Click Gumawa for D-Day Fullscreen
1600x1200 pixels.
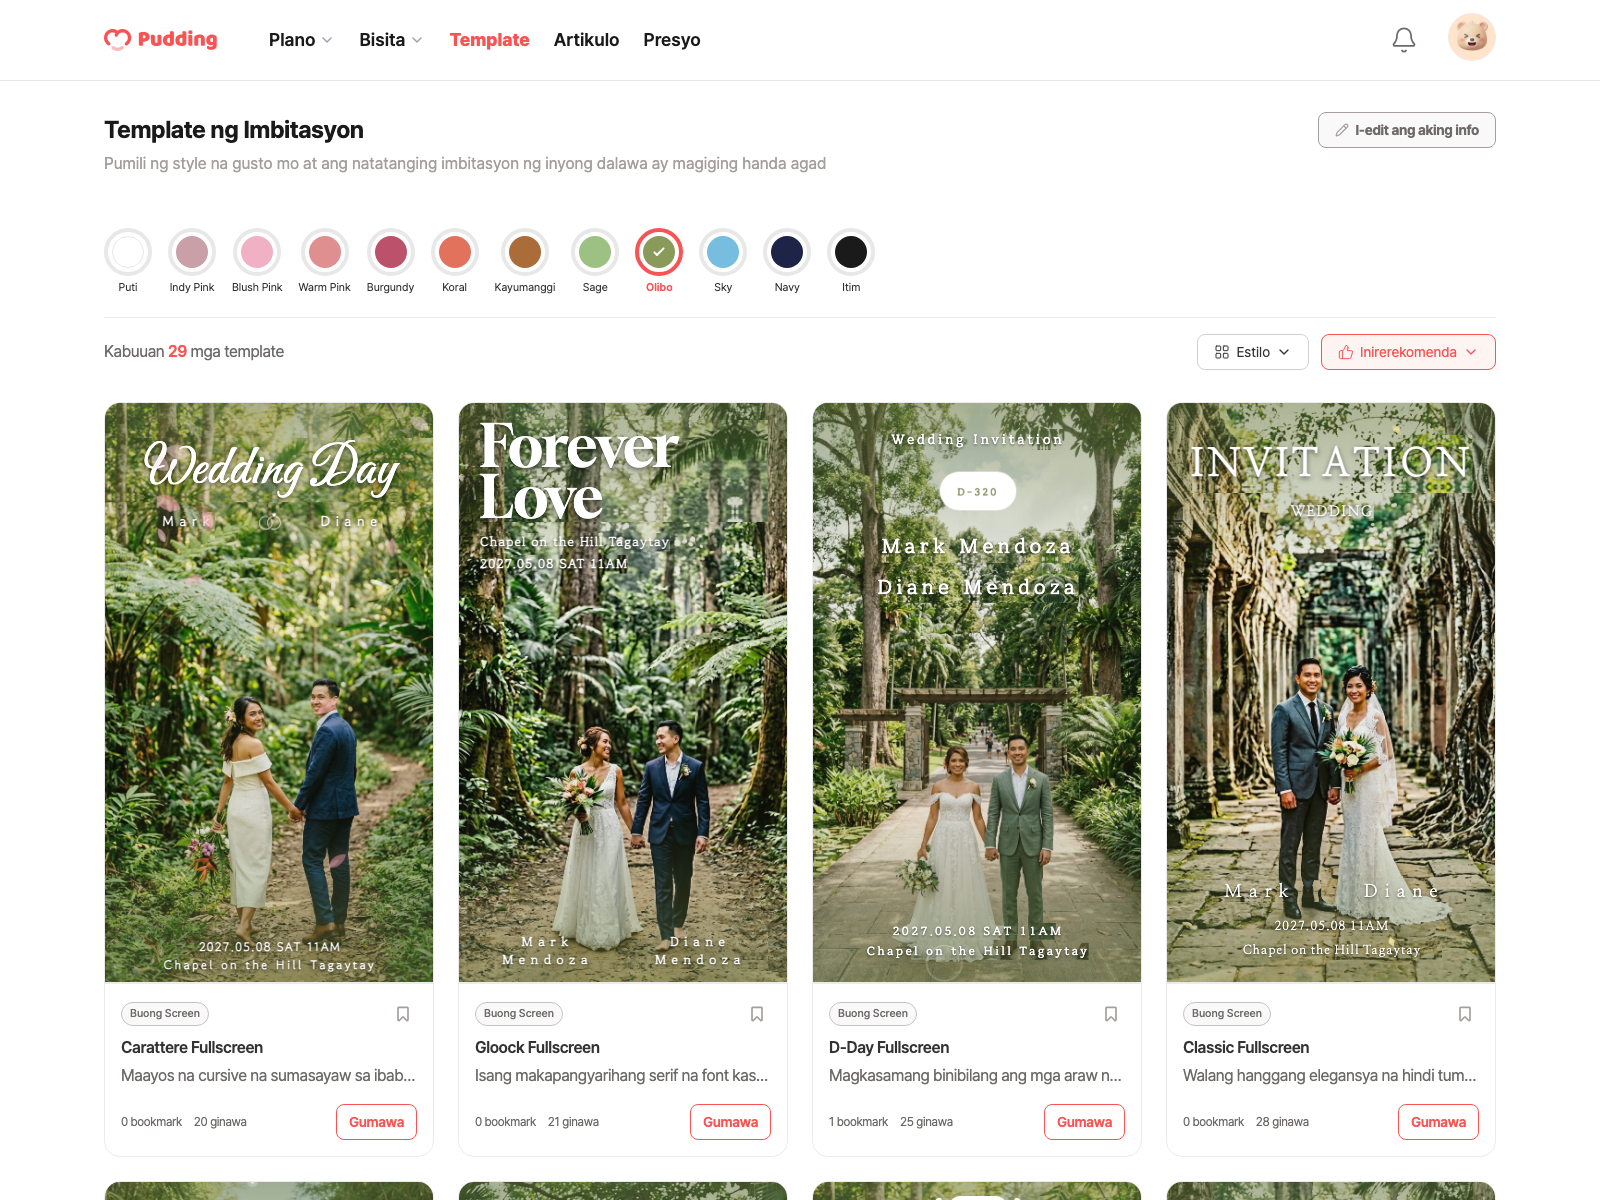coord(1084,1122)
